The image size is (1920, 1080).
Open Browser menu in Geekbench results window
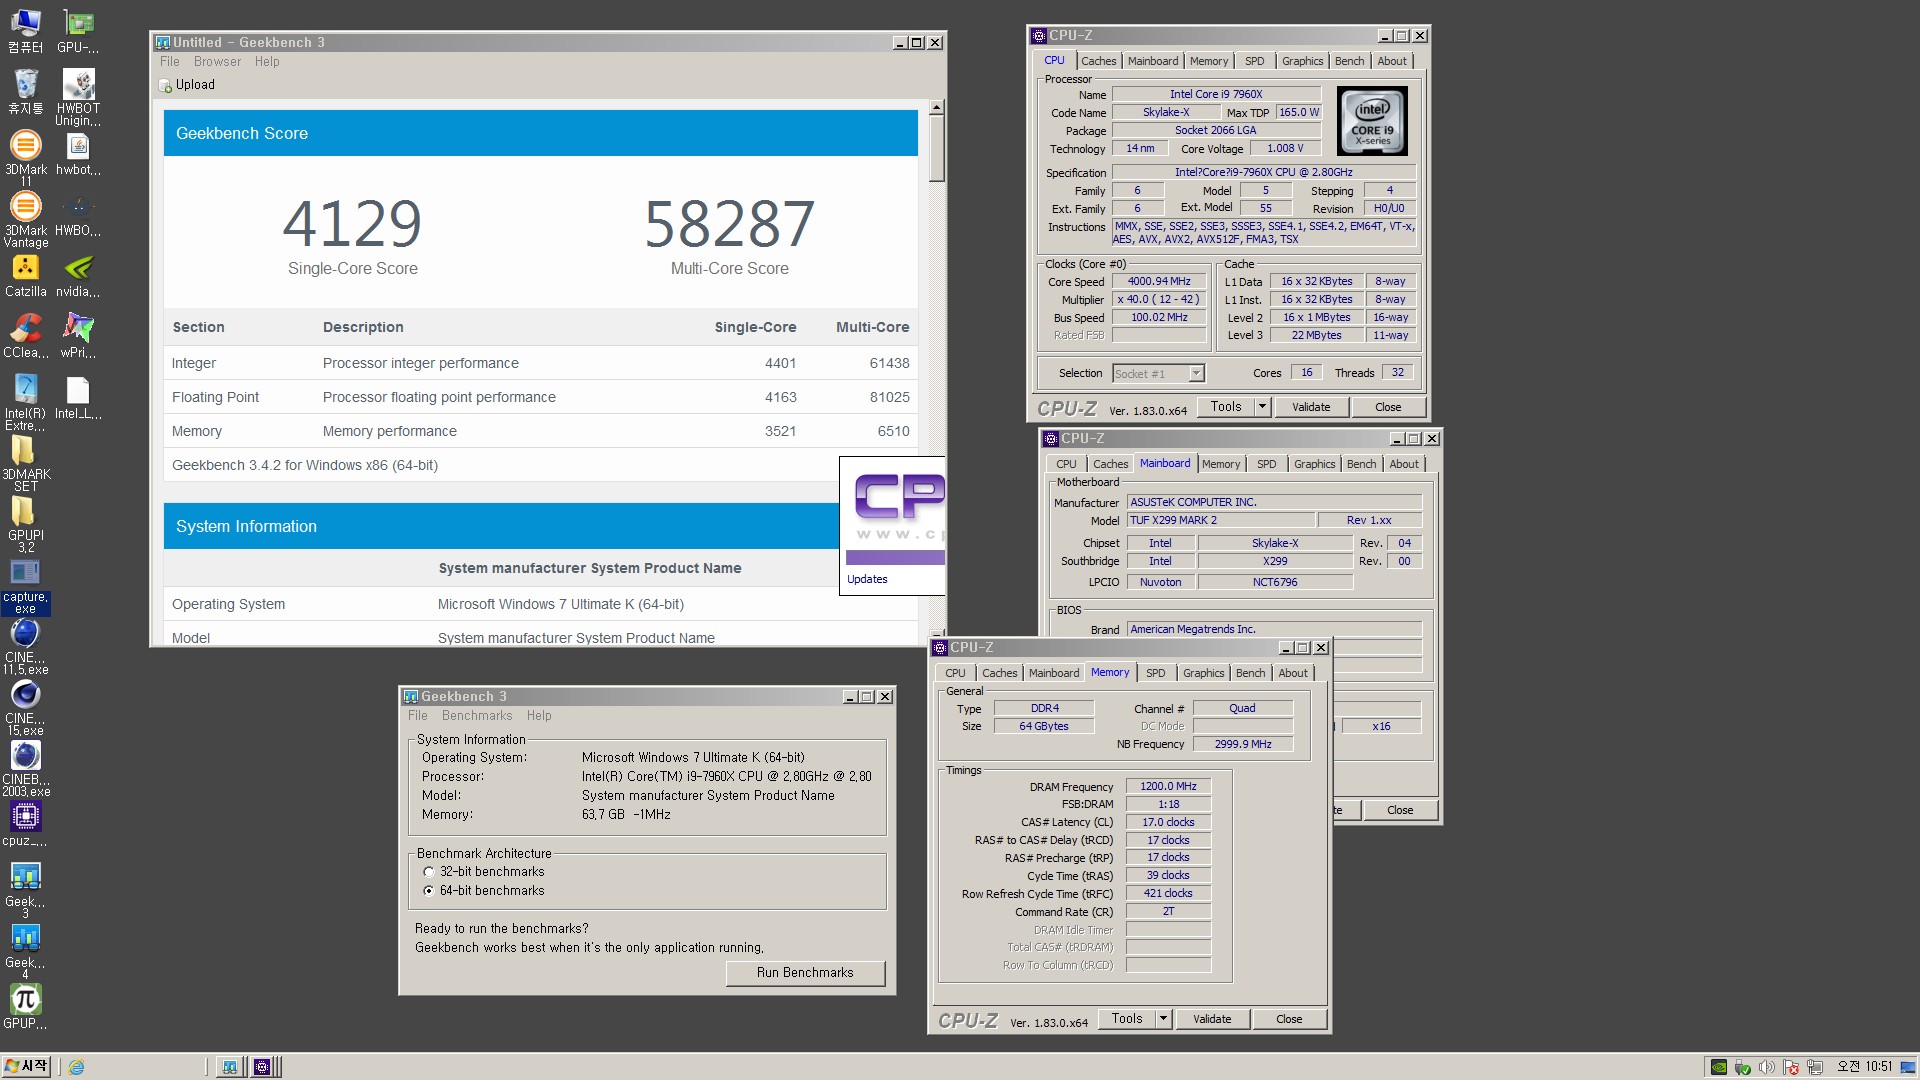[217, 62]
